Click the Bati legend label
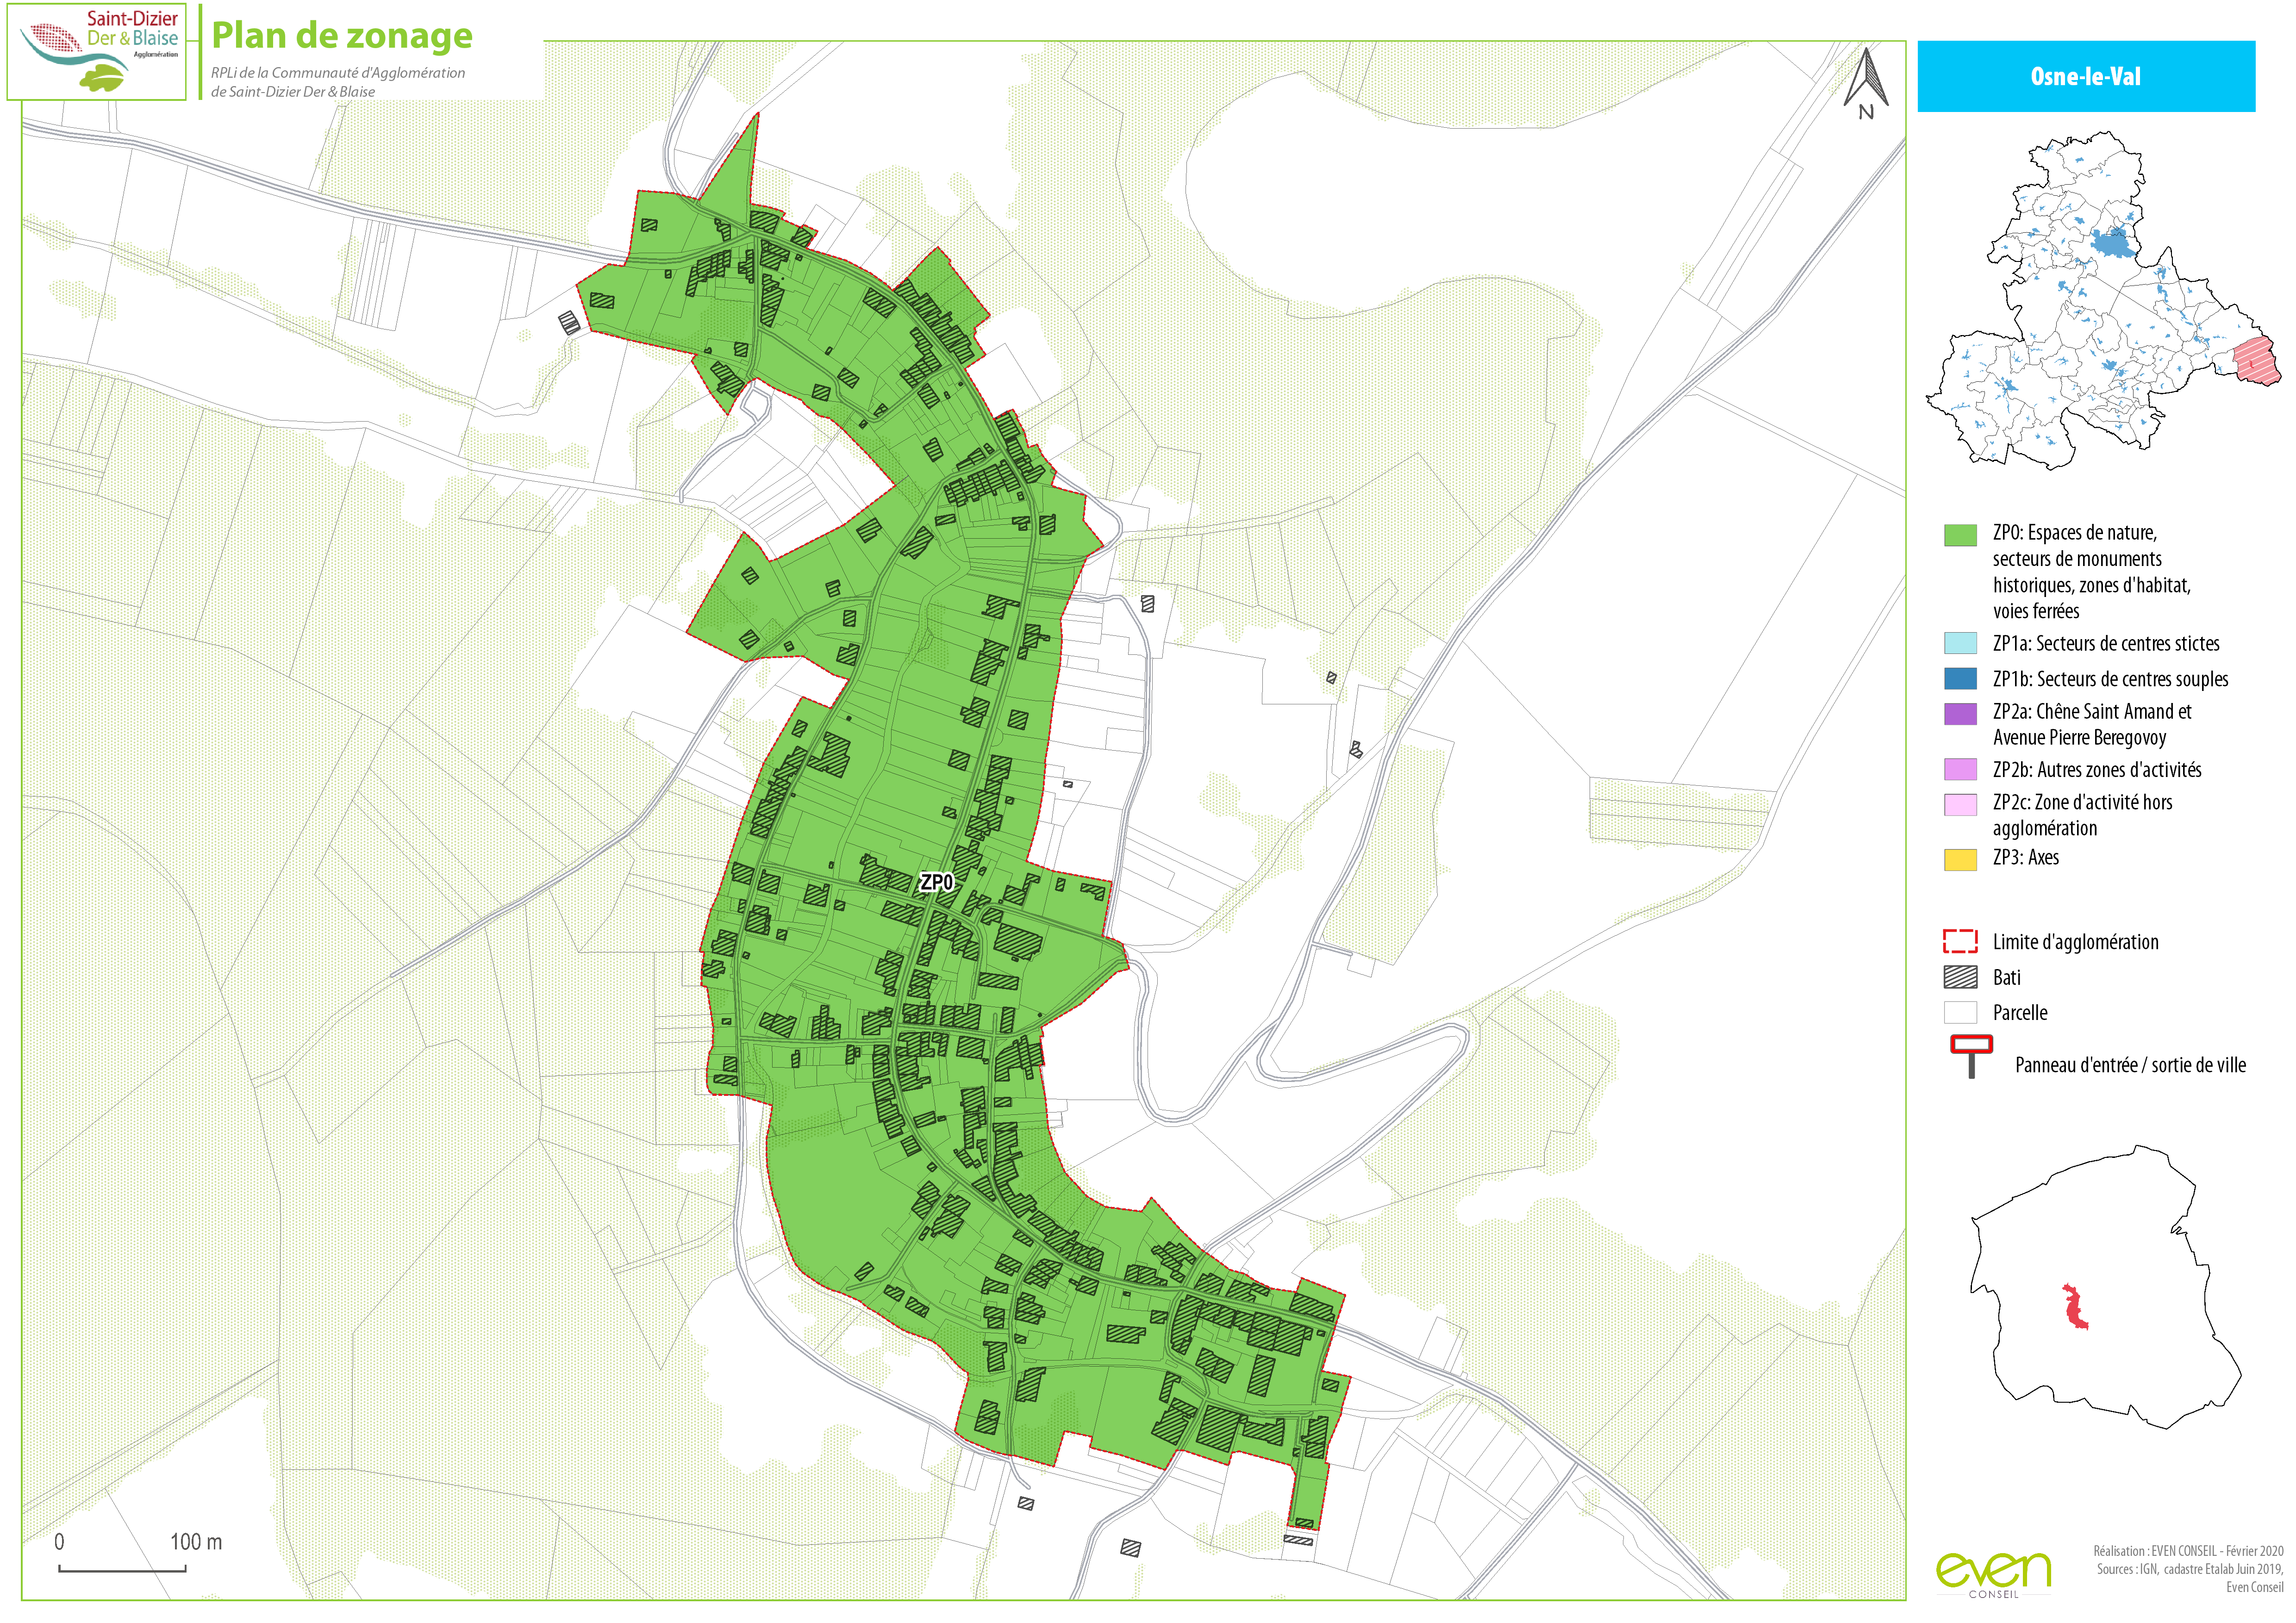The width and height of the screenshot is (2296, 1623). click(2006, 978)
